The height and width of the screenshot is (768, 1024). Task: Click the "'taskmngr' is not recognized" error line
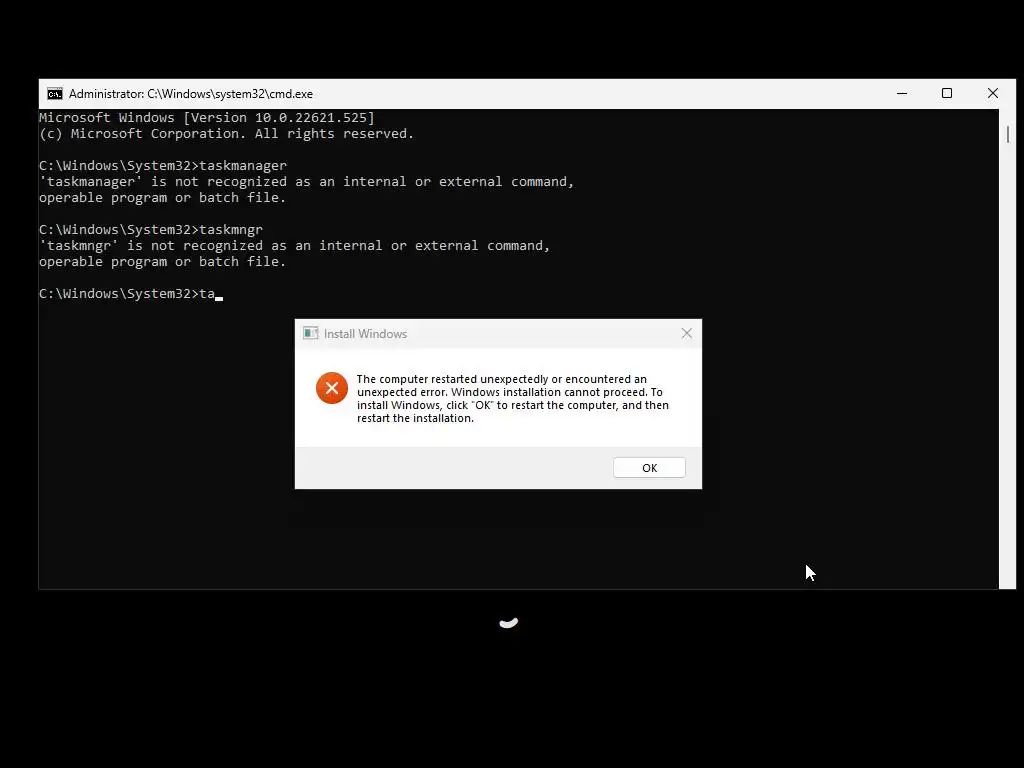295,246
